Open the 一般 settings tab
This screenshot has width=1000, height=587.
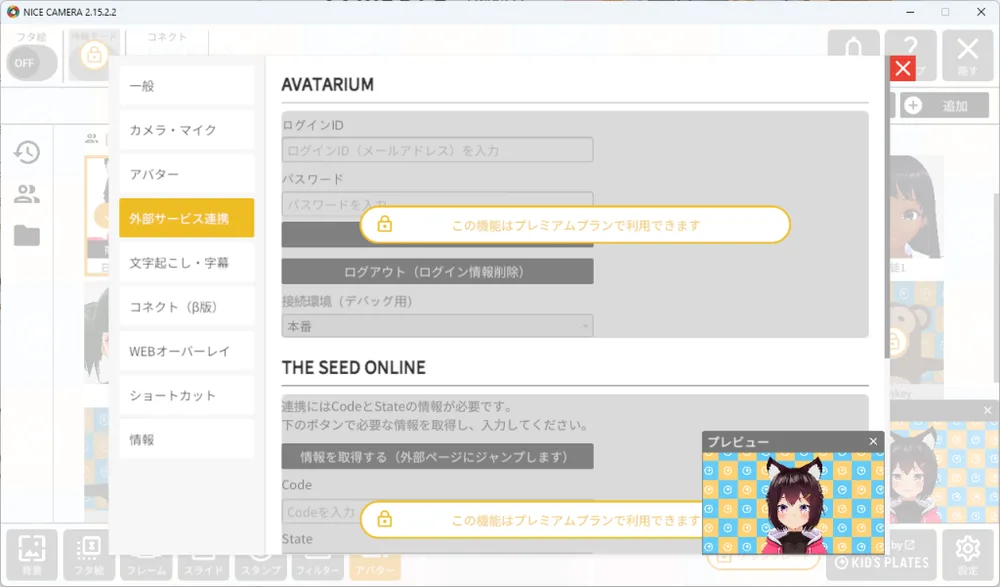point(186,85)
